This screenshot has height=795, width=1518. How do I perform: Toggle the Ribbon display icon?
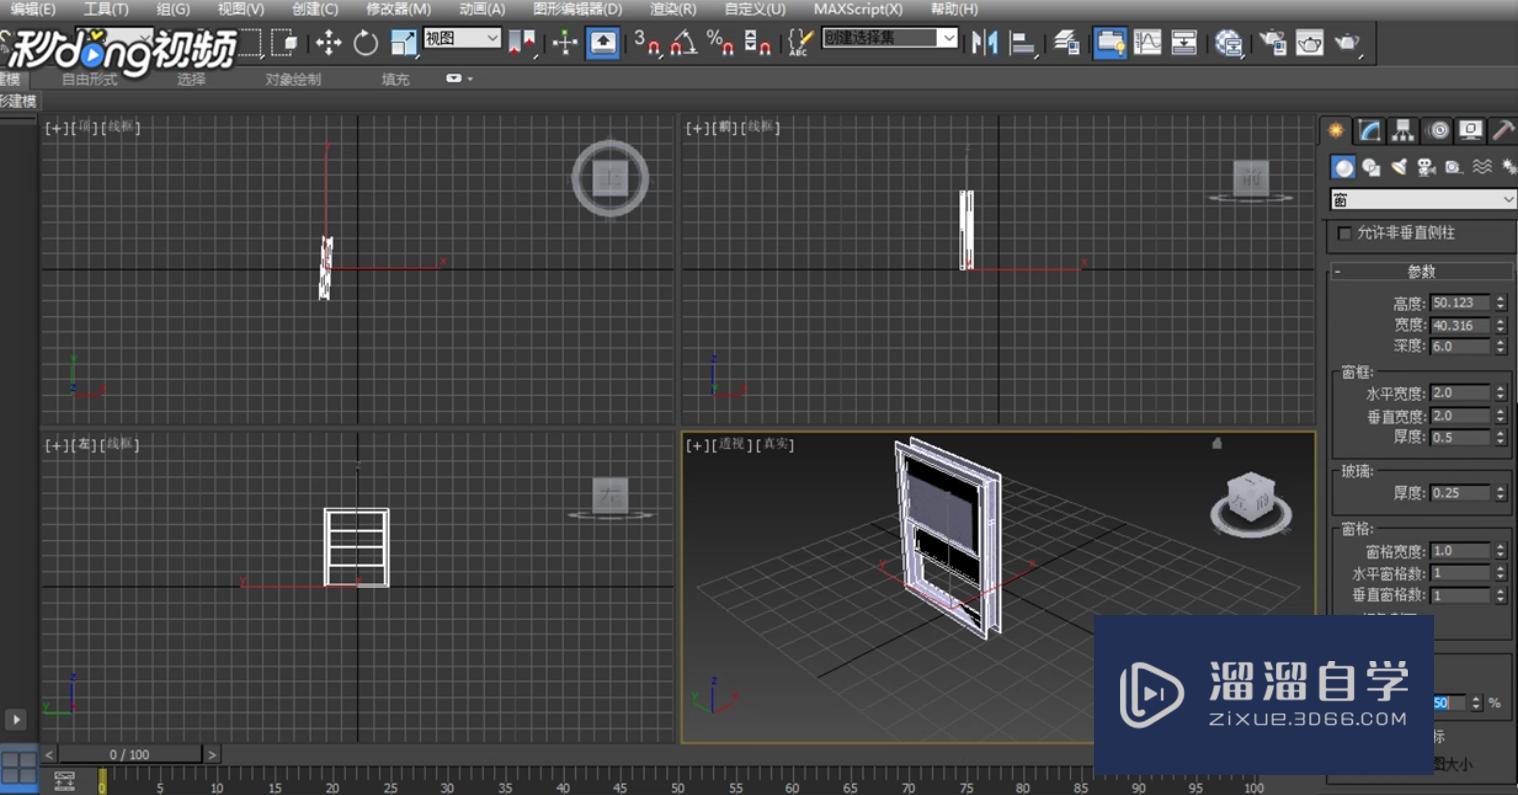click(1110, 42)
